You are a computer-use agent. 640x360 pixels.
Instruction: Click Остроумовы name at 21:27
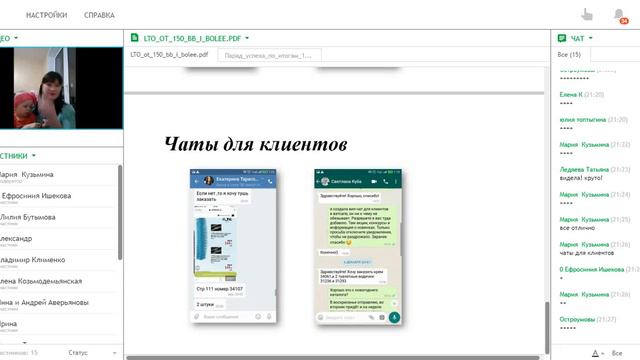(x=577, y=319)
